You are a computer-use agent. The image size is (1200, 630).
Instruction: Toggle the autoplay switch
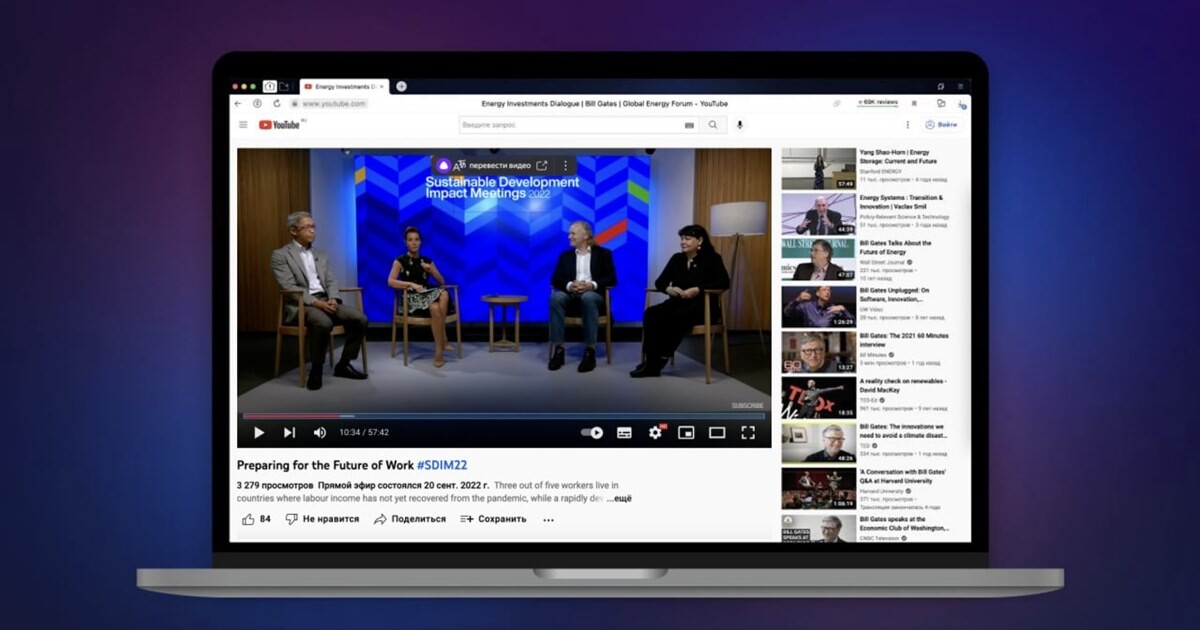[592, 433]
